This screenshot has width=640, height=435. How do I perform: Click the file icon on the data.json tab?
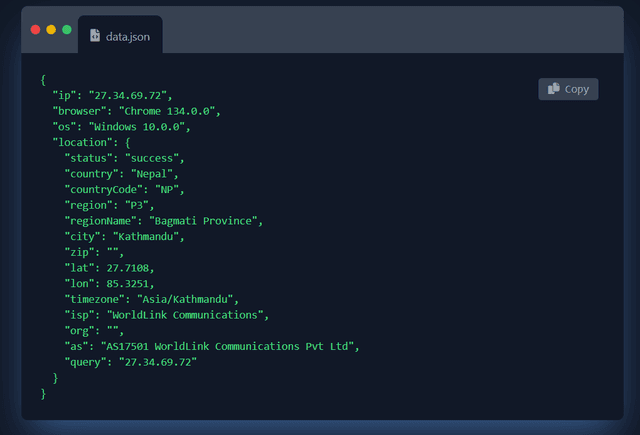pos(95,35)
